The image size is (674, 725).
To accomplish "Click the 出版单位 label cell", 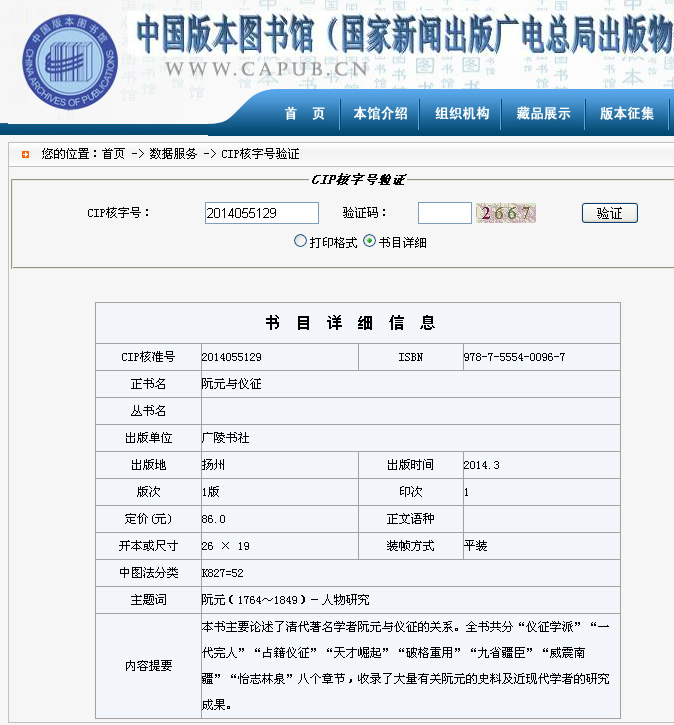I will (x=148, y=438).
